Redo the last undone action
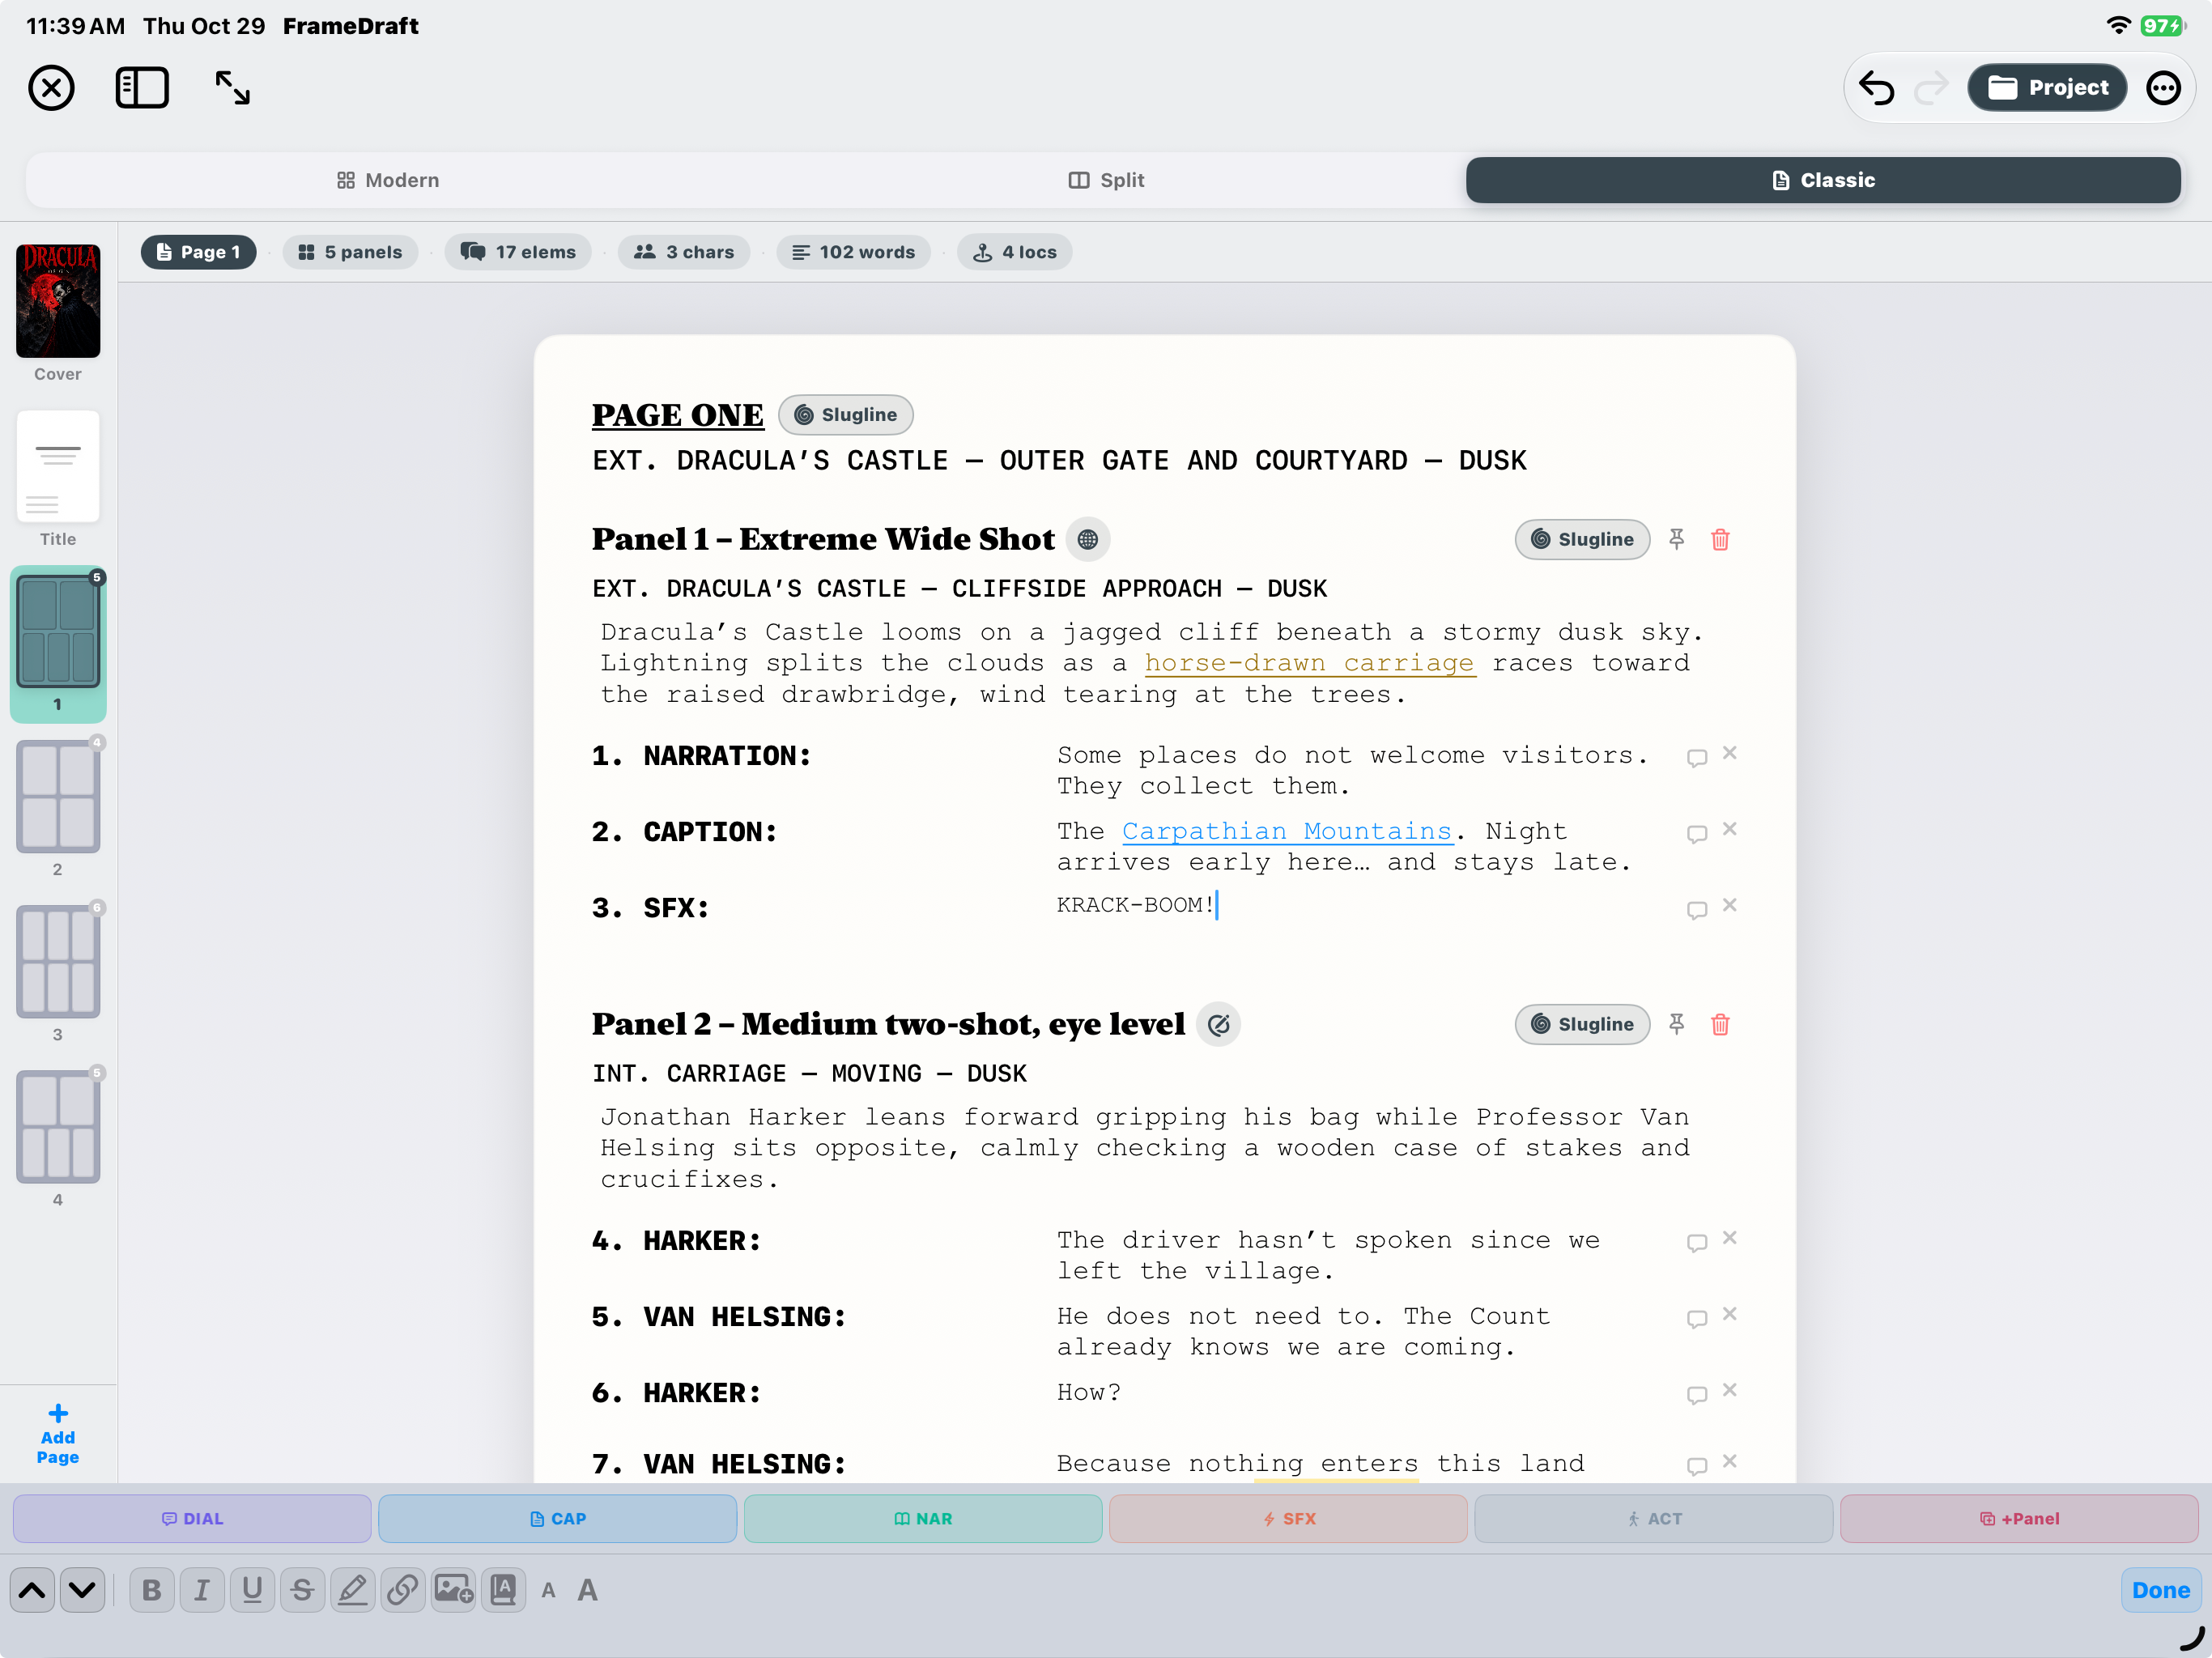Image resolution: width=2212 pixels, height=1658 pixels. [1931, 88]
